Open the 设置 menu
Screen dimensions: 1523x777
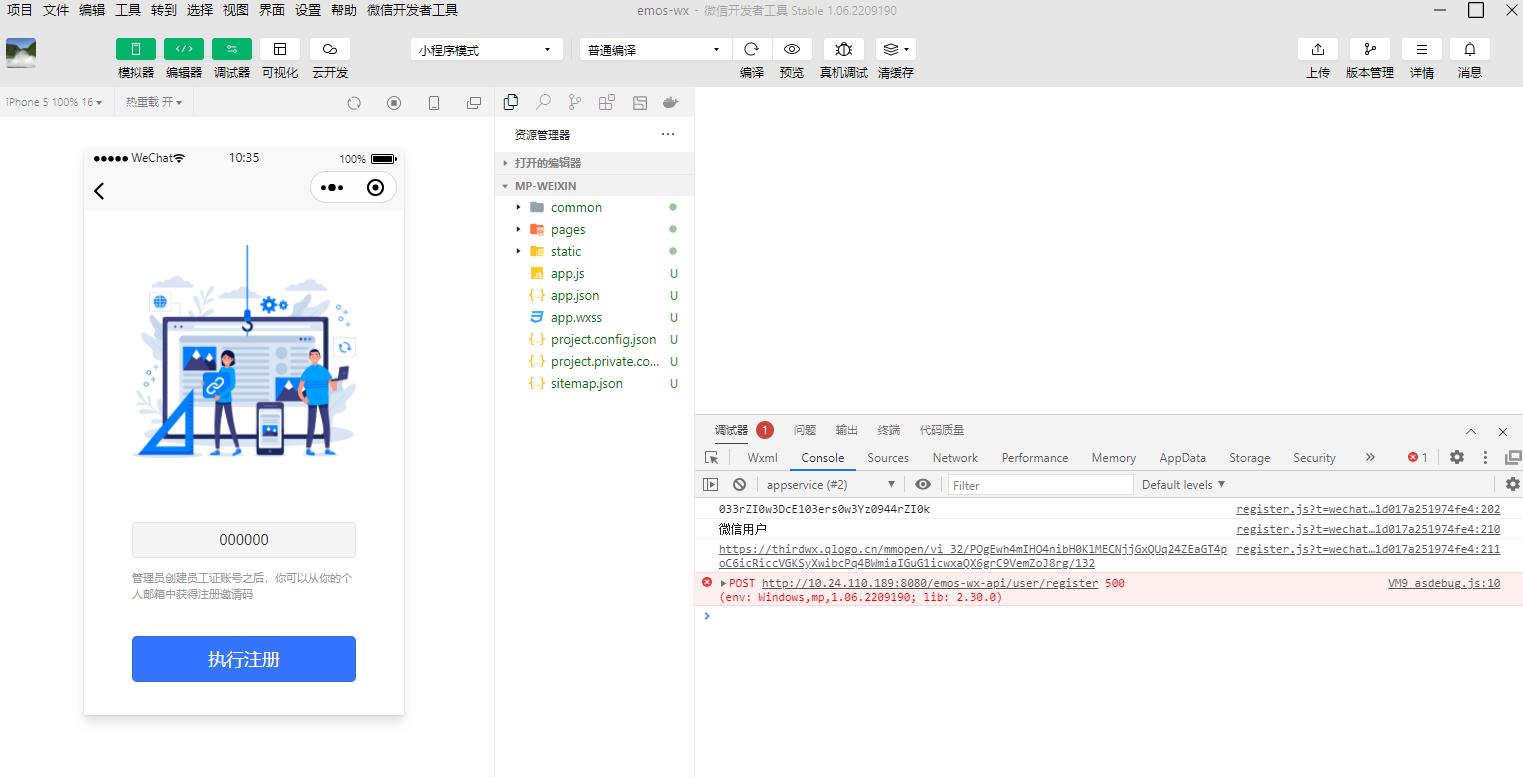[x=308, y=10]
